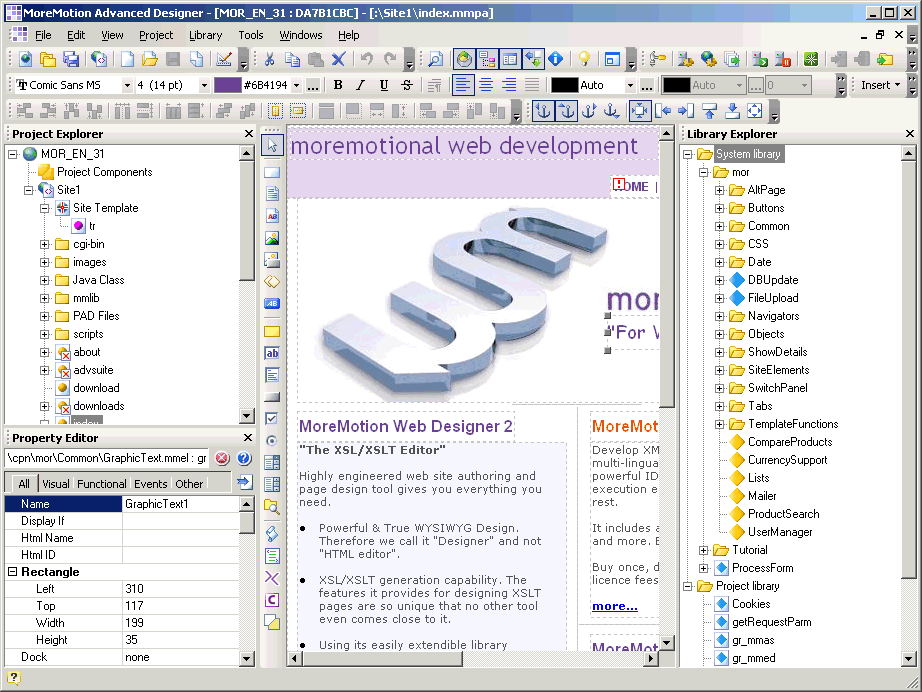Click the key icon in the top toolbar
The height and width of the screenshot is (692, 922).
point(657,59)
